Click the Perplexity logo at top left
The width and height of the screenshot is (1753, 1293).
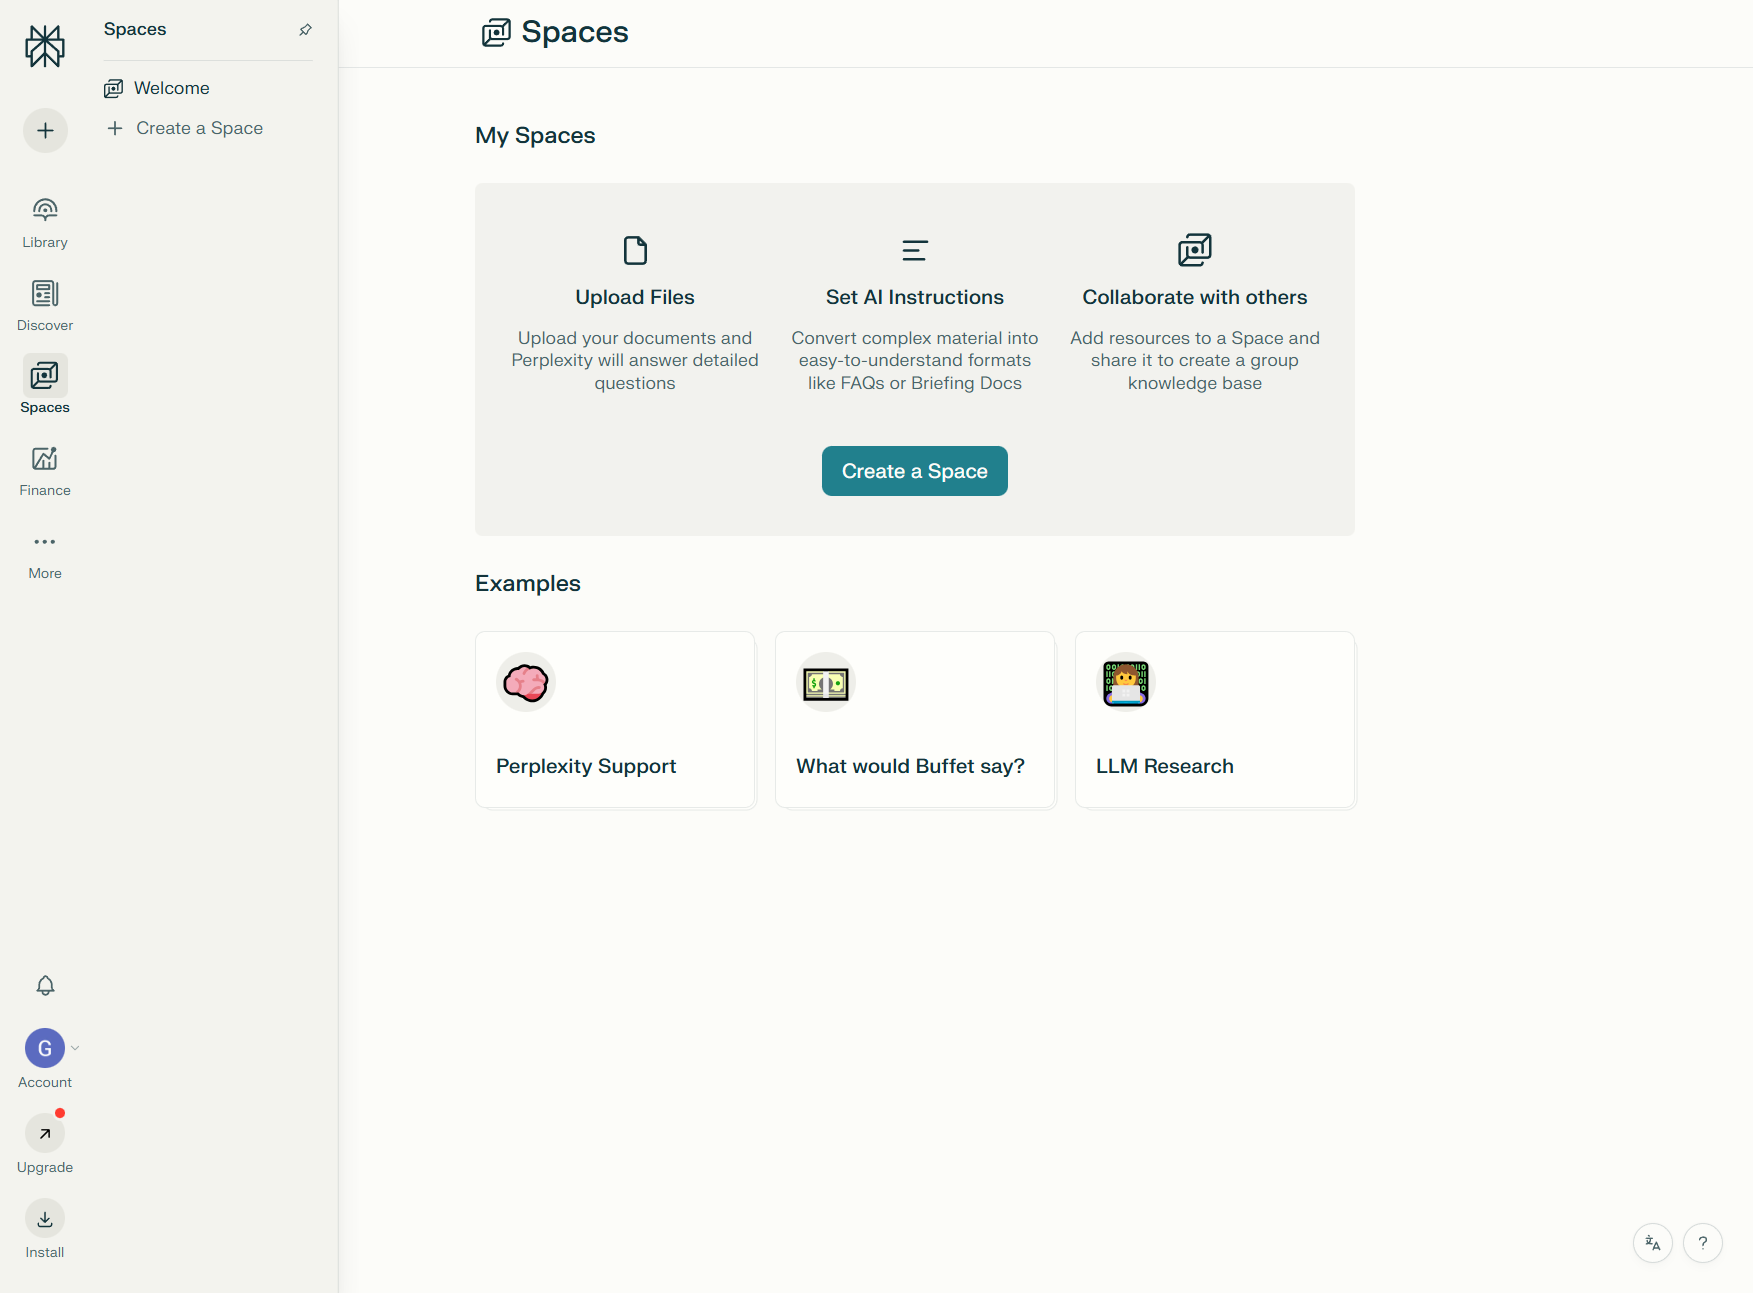click(x=44, y=46)
